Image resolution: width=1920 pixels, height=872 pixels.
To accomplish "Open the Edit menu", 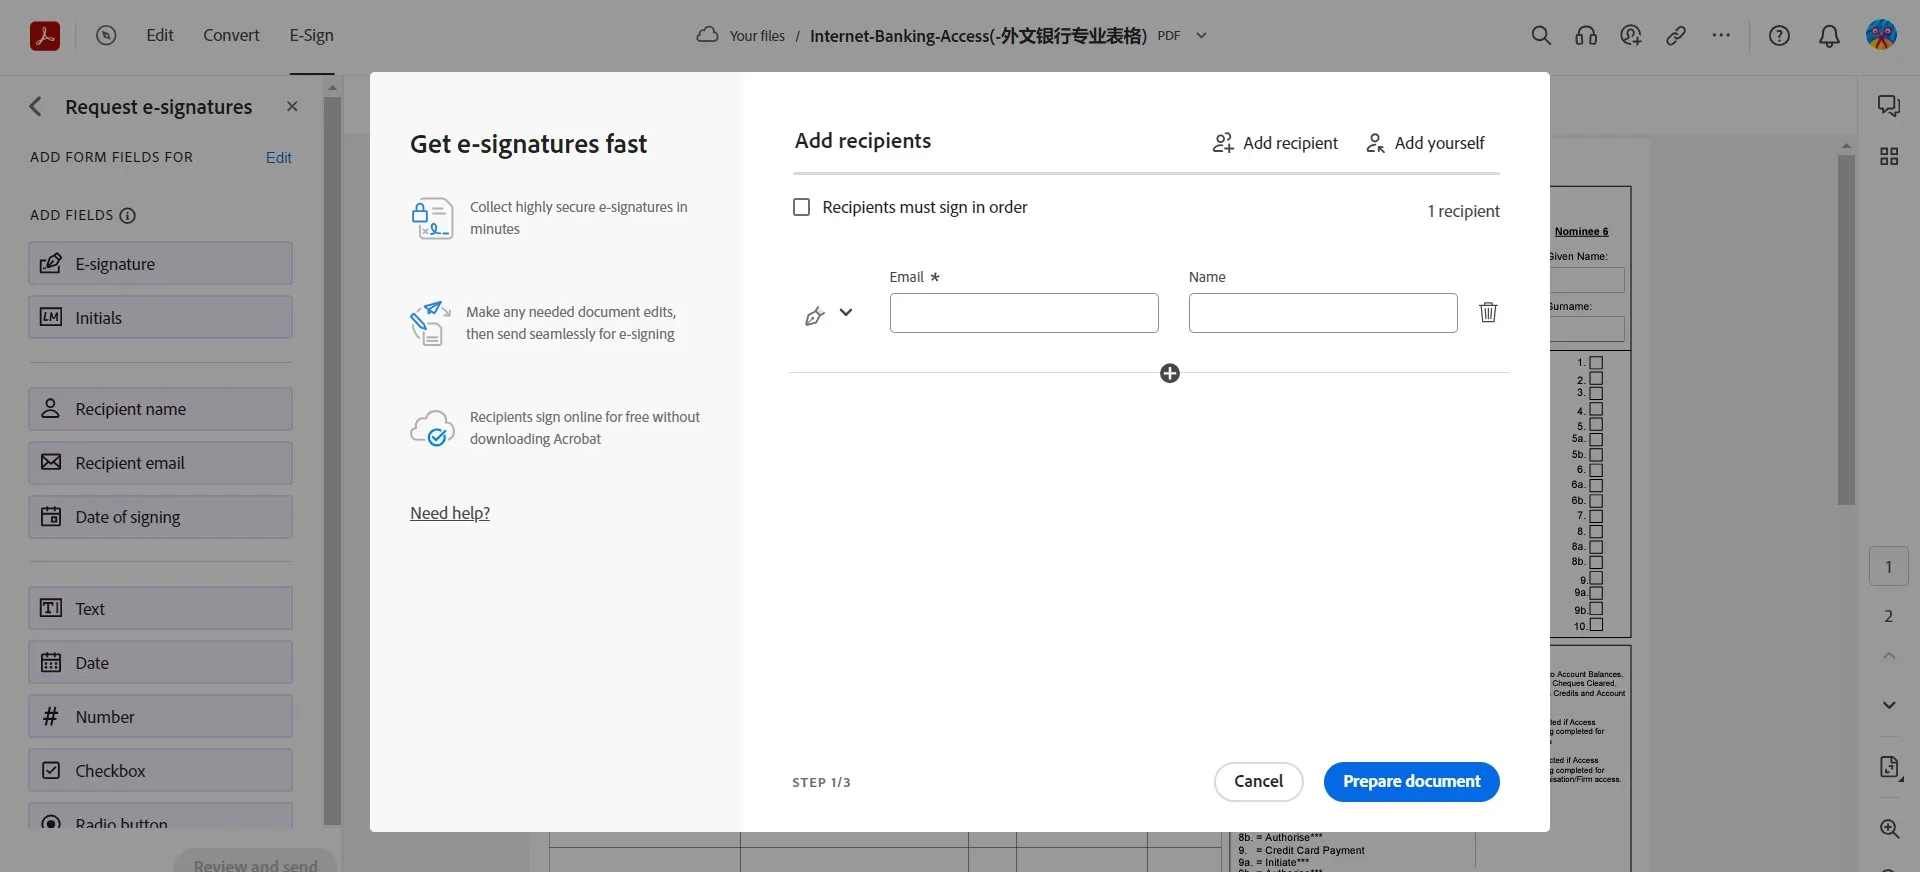I will click(160, 36).
